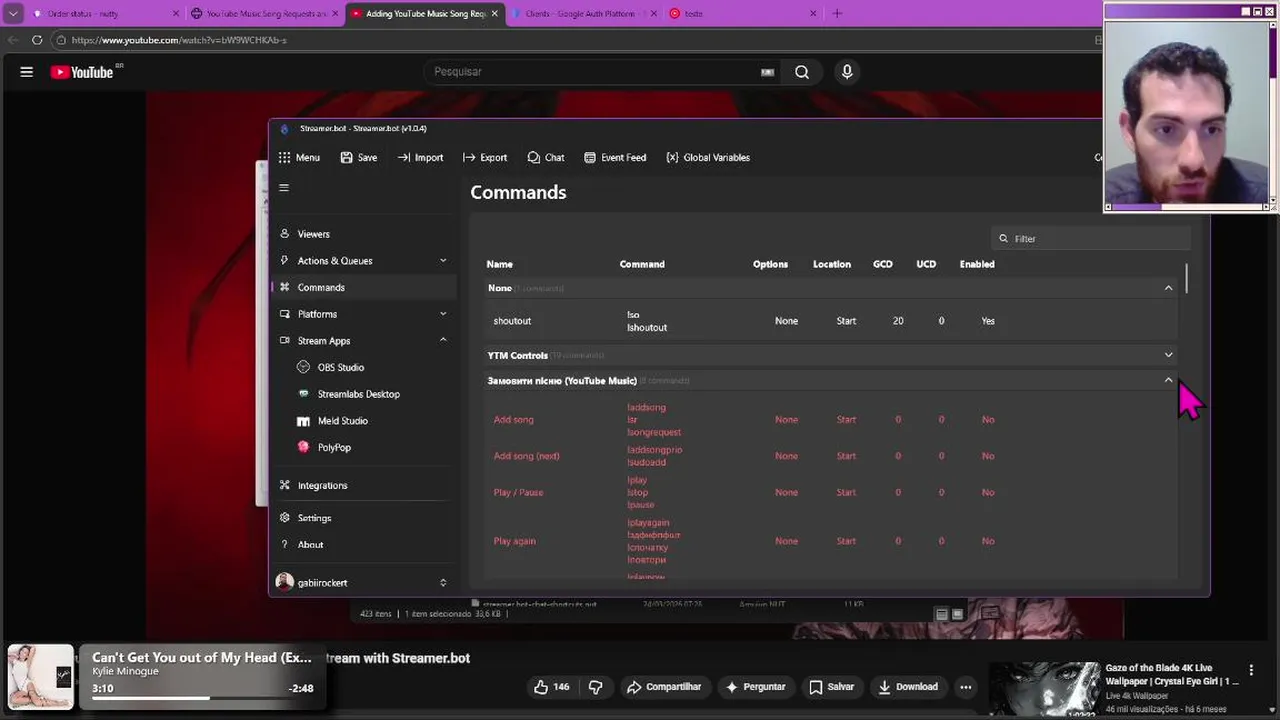Open the Chat toolbar item
Image resolution: width=1280 pixels, height=720 pixels.
tap(546, 157)
